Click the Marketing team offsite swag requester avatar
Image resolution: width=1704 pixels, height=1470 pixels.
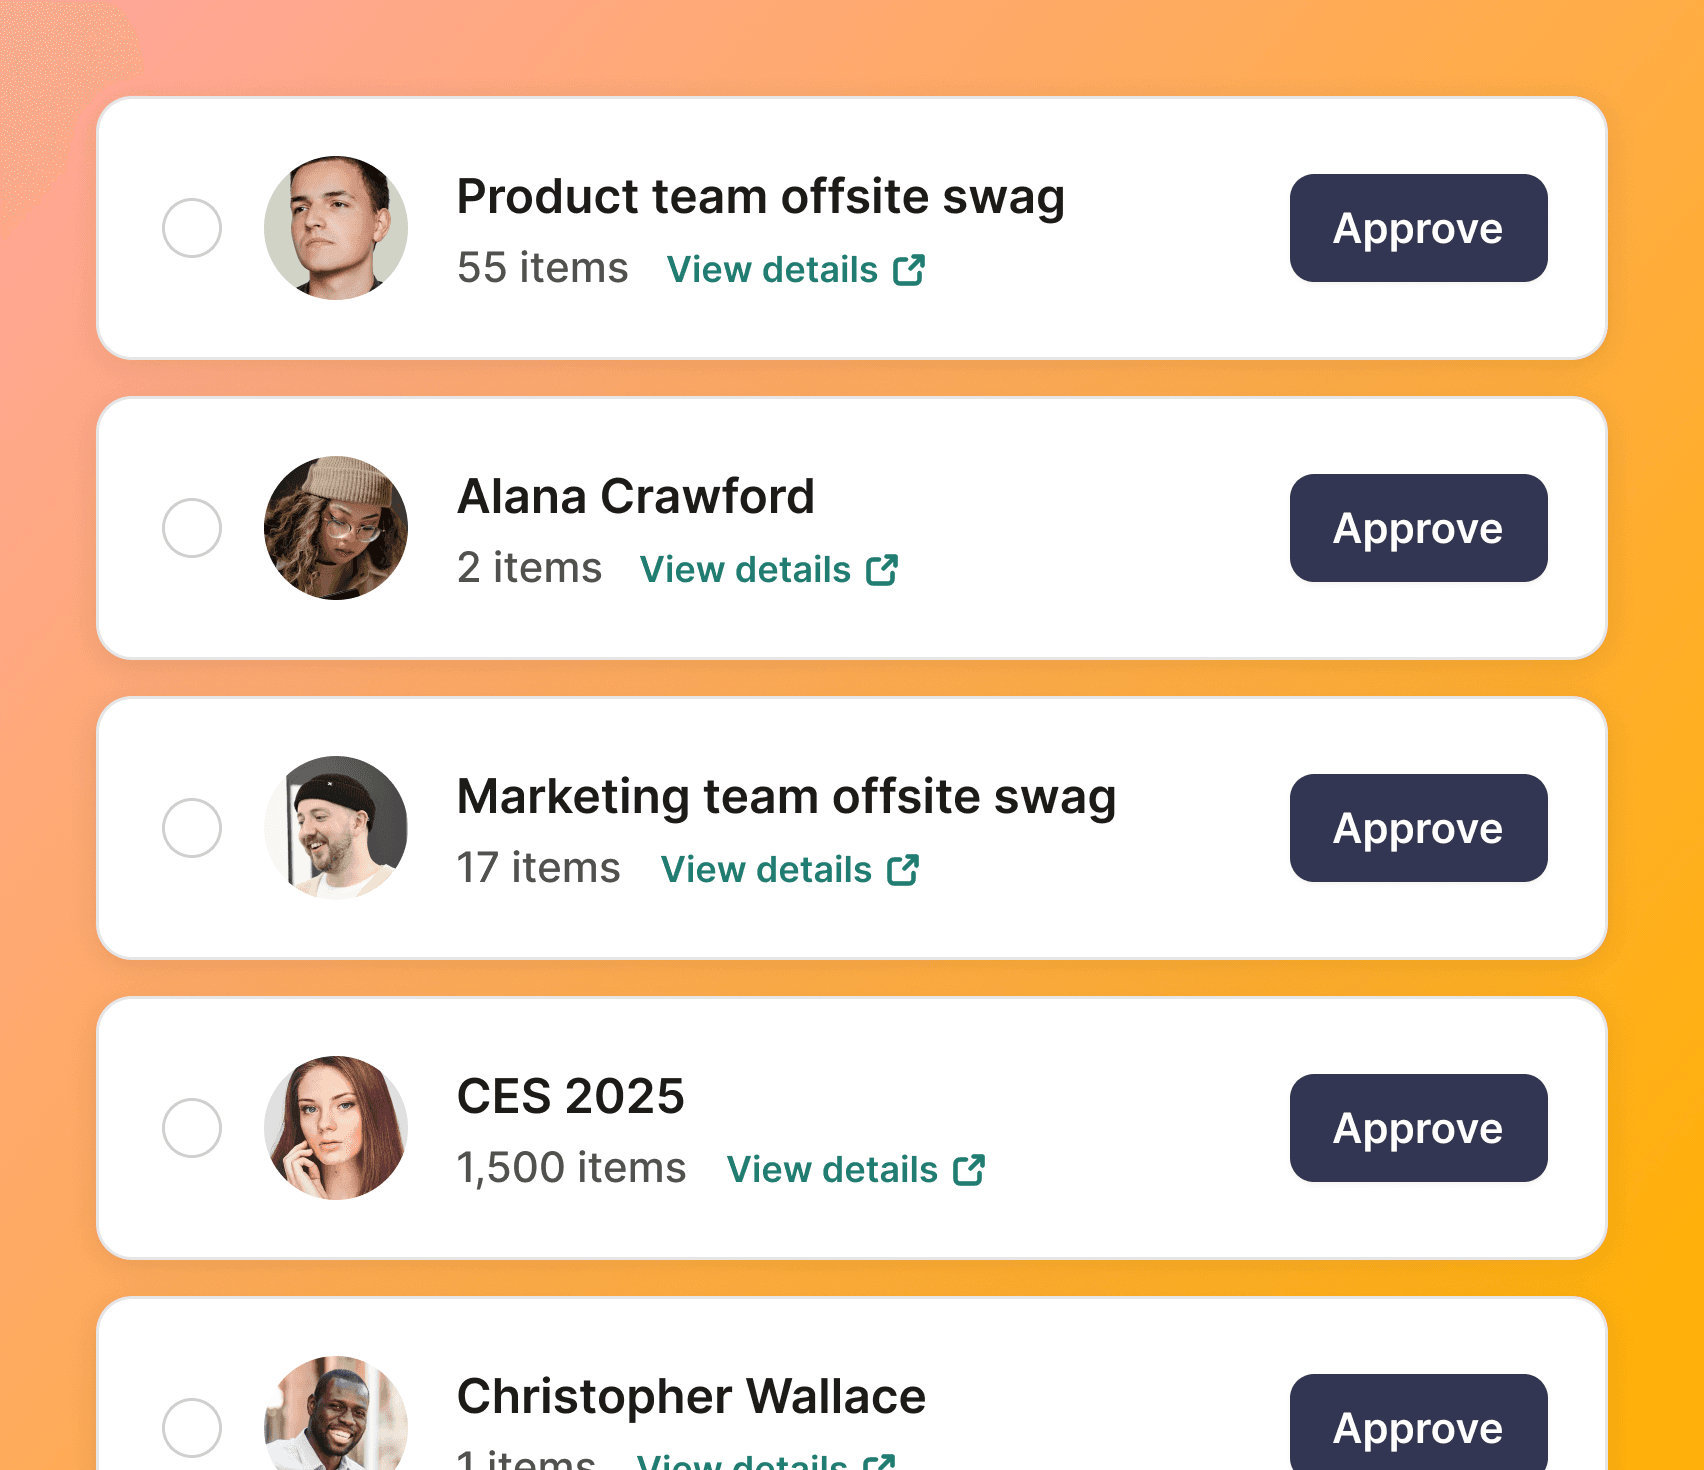click(336, 828)
